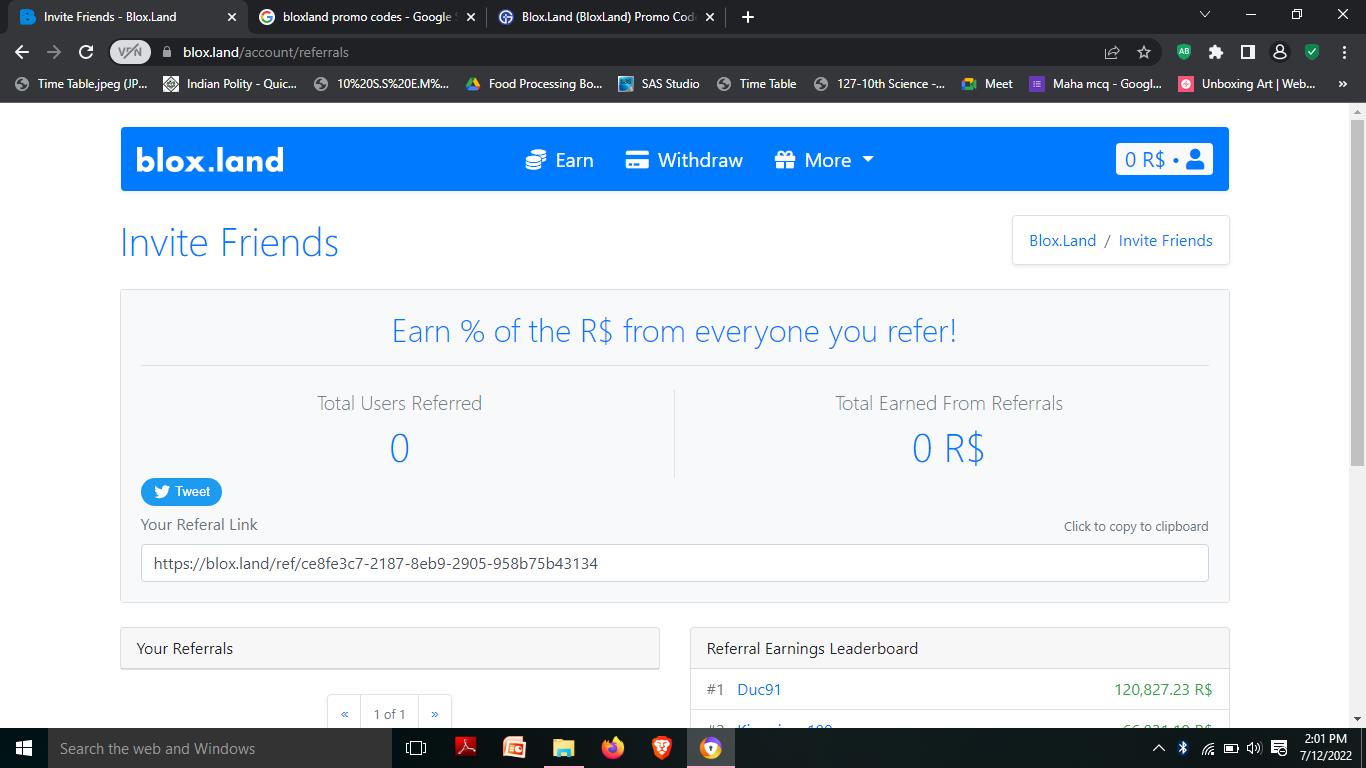The width and height of the screenshot is (1366, 768).
Task: Open Meet bookmark
Action: point(987,84)
